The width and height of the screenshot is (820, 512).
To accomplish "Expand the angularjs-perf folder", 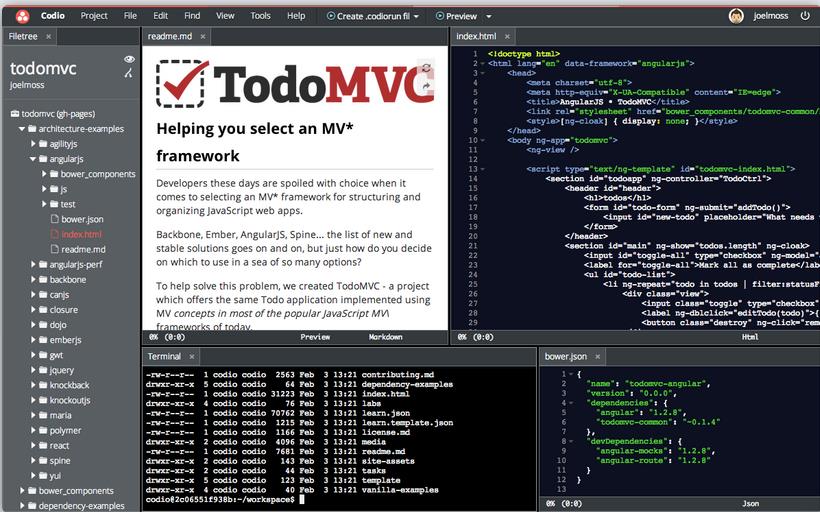I will pyautogui.click(x=33, y=265).
